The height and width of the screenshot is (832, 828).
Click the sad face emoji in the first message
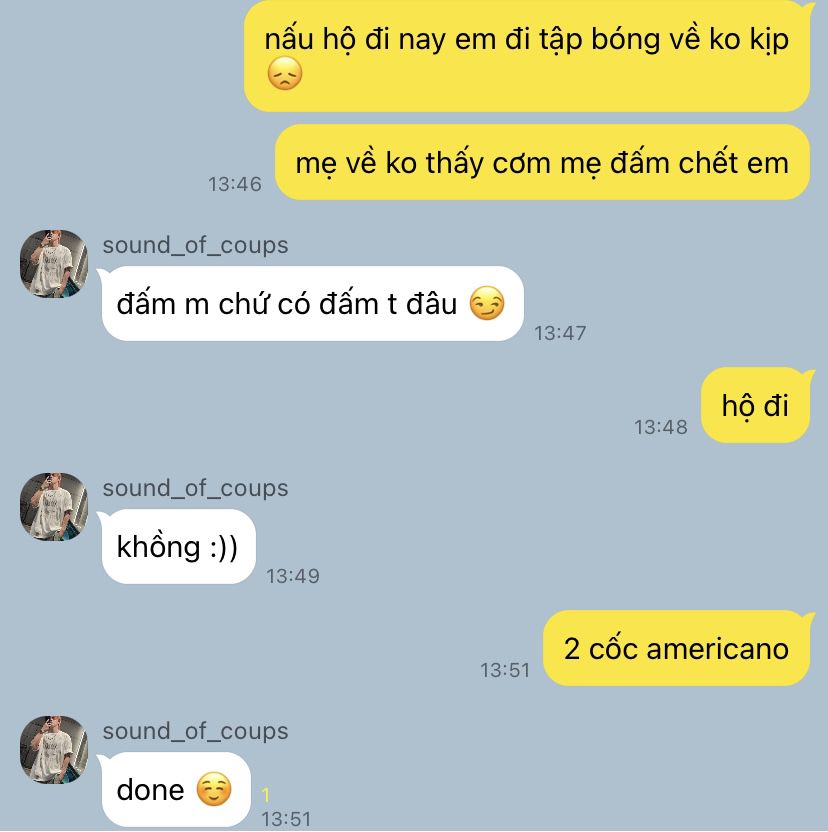click(285, 74)
